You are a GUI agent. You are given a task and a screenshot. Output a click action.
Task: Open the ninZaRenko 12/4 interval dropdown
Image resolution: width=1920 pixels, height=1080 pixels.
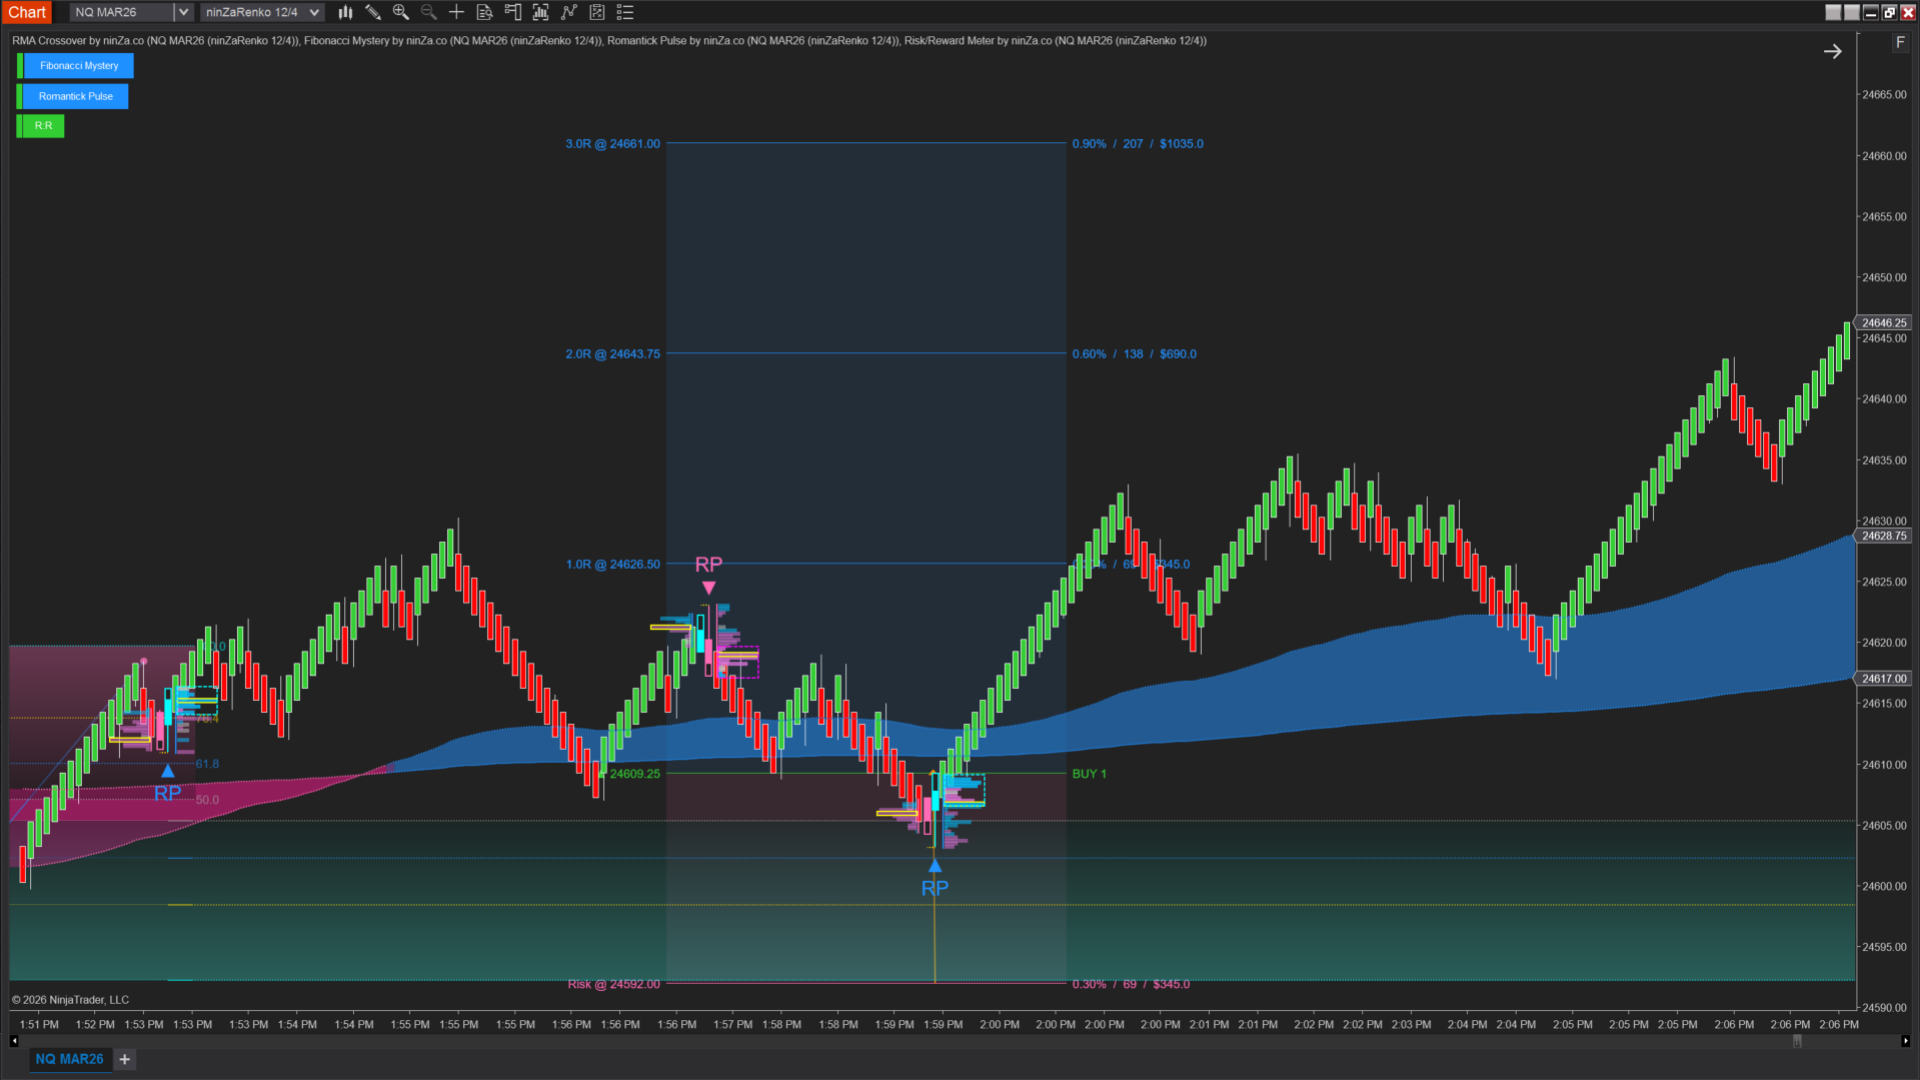click(314, 12)
